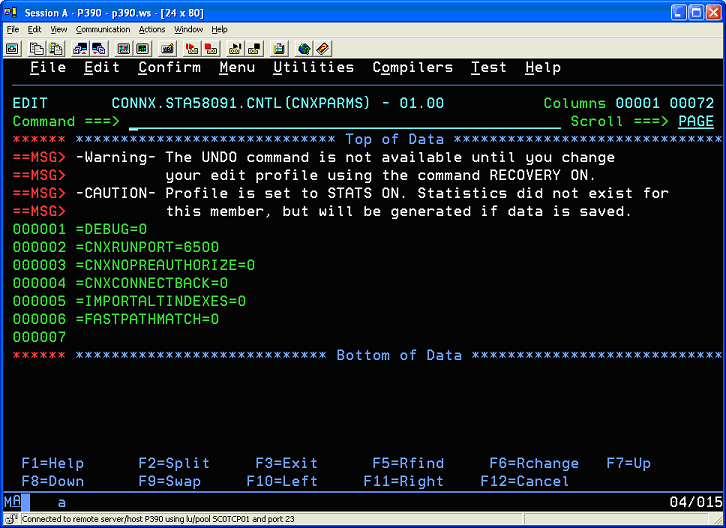Select Compilers in the ISPF action bar
The image size is (726, 528).
click(x=413, y=68)
